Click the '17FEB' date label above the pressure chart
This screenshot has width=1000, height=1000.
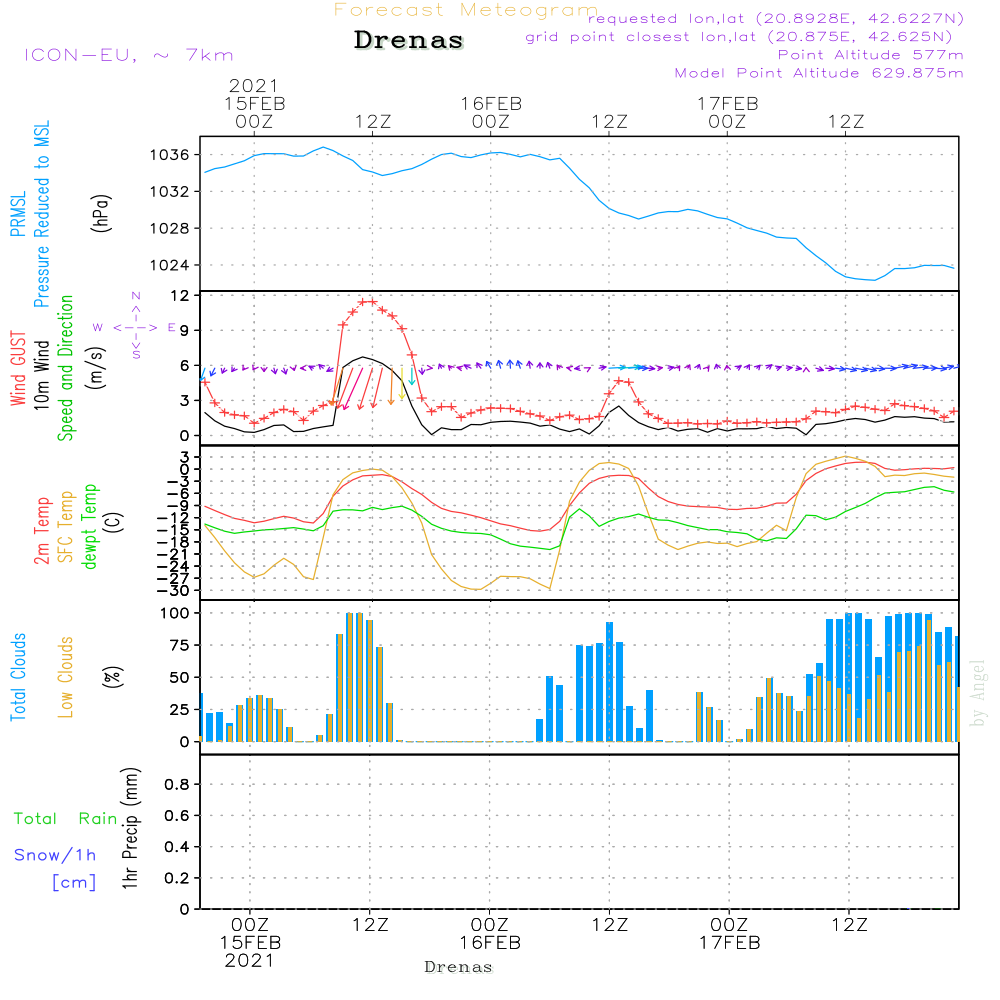point(728,103)
